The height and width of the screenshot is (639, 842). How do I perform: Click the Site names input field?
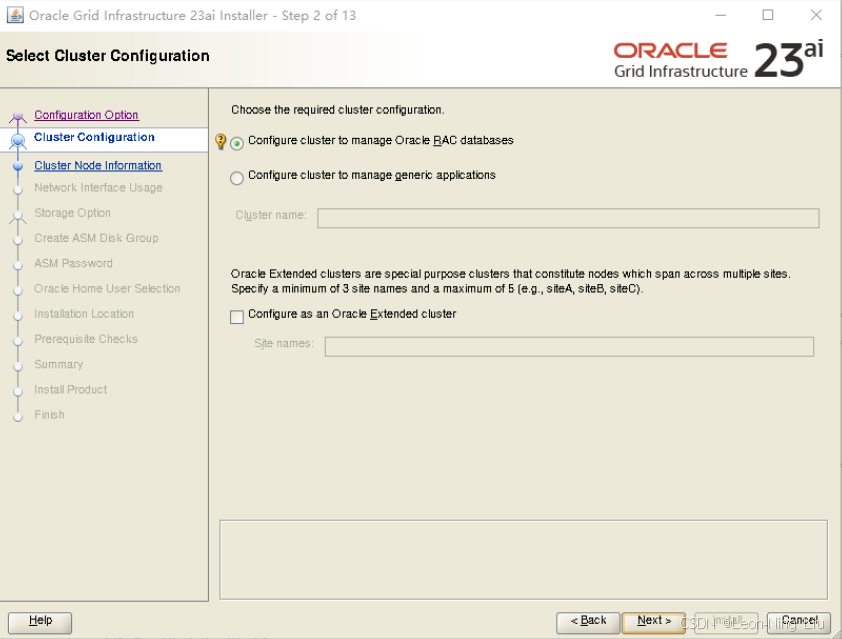[x=569, y=346]
